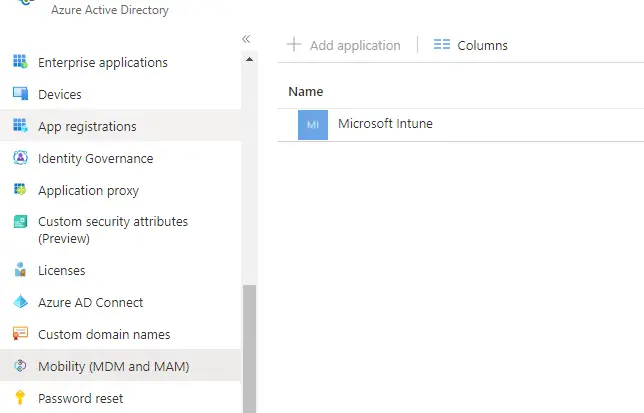Screen dimensions: 644x413
Task: Open Custom security attributes (Preview)
Action: [120, 230]
